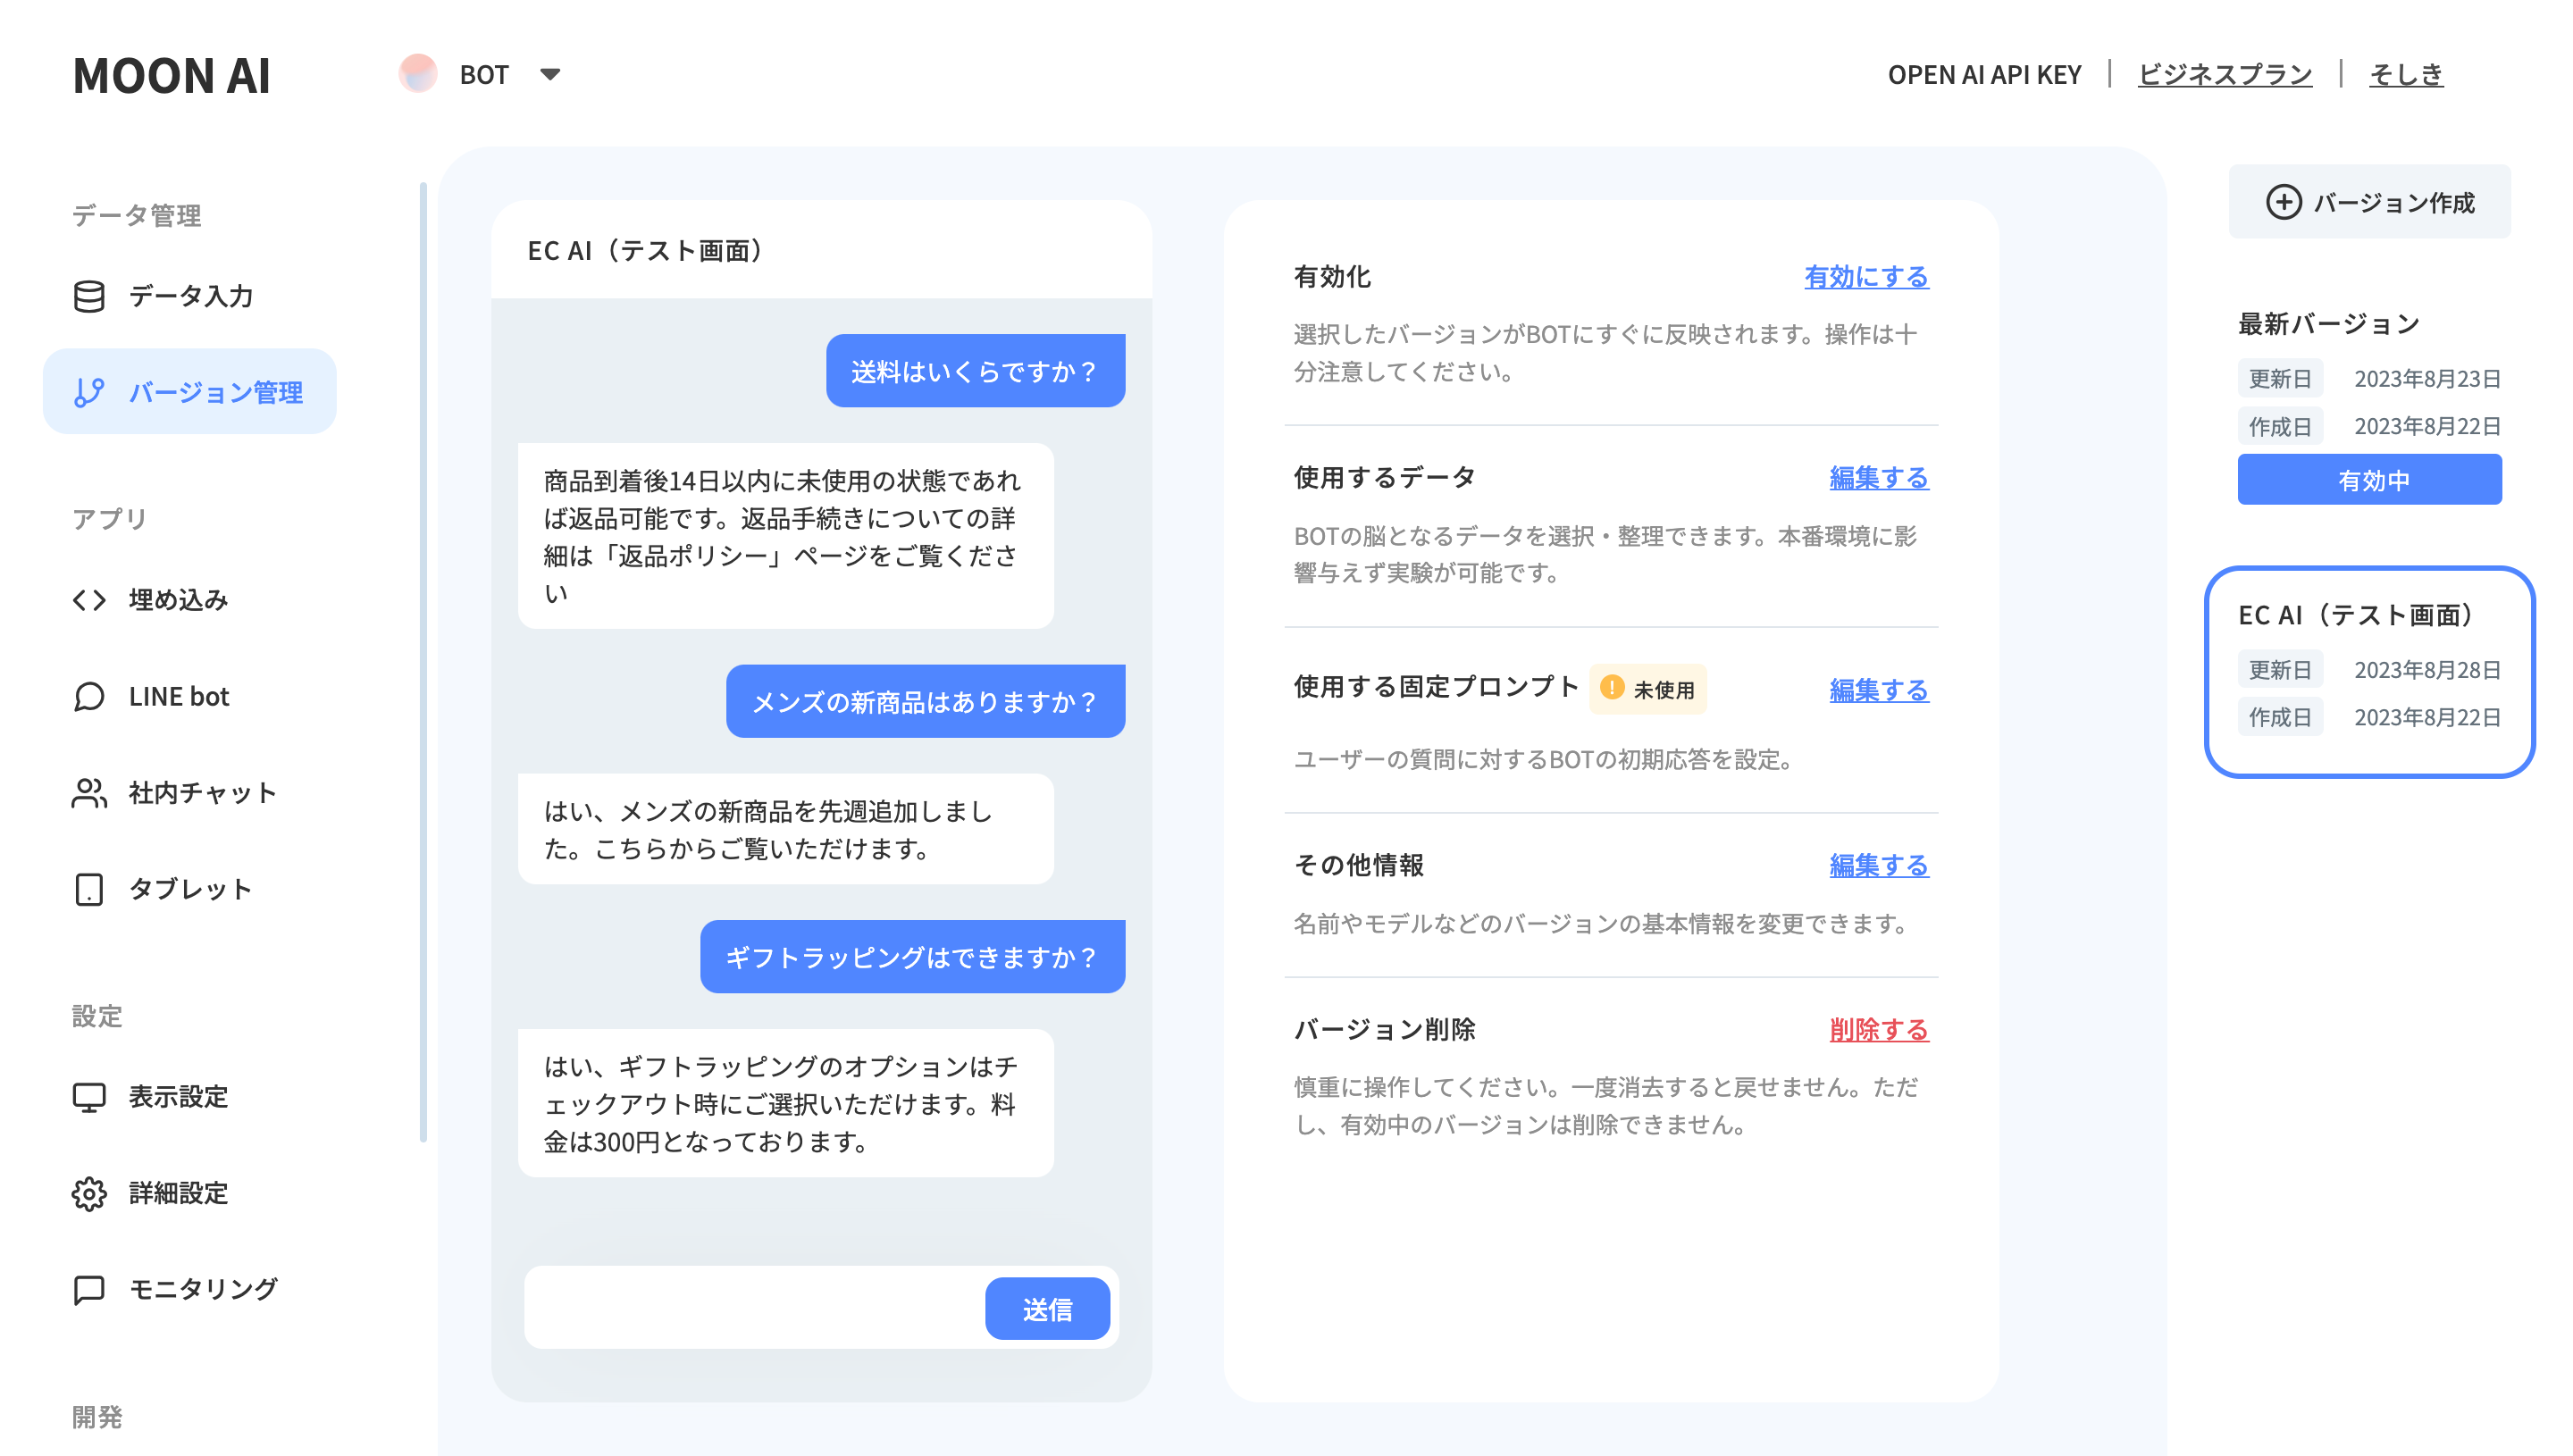Click the BOT avatar circle
Screen dimensions: 2573x1456
[x=418, y=74]
